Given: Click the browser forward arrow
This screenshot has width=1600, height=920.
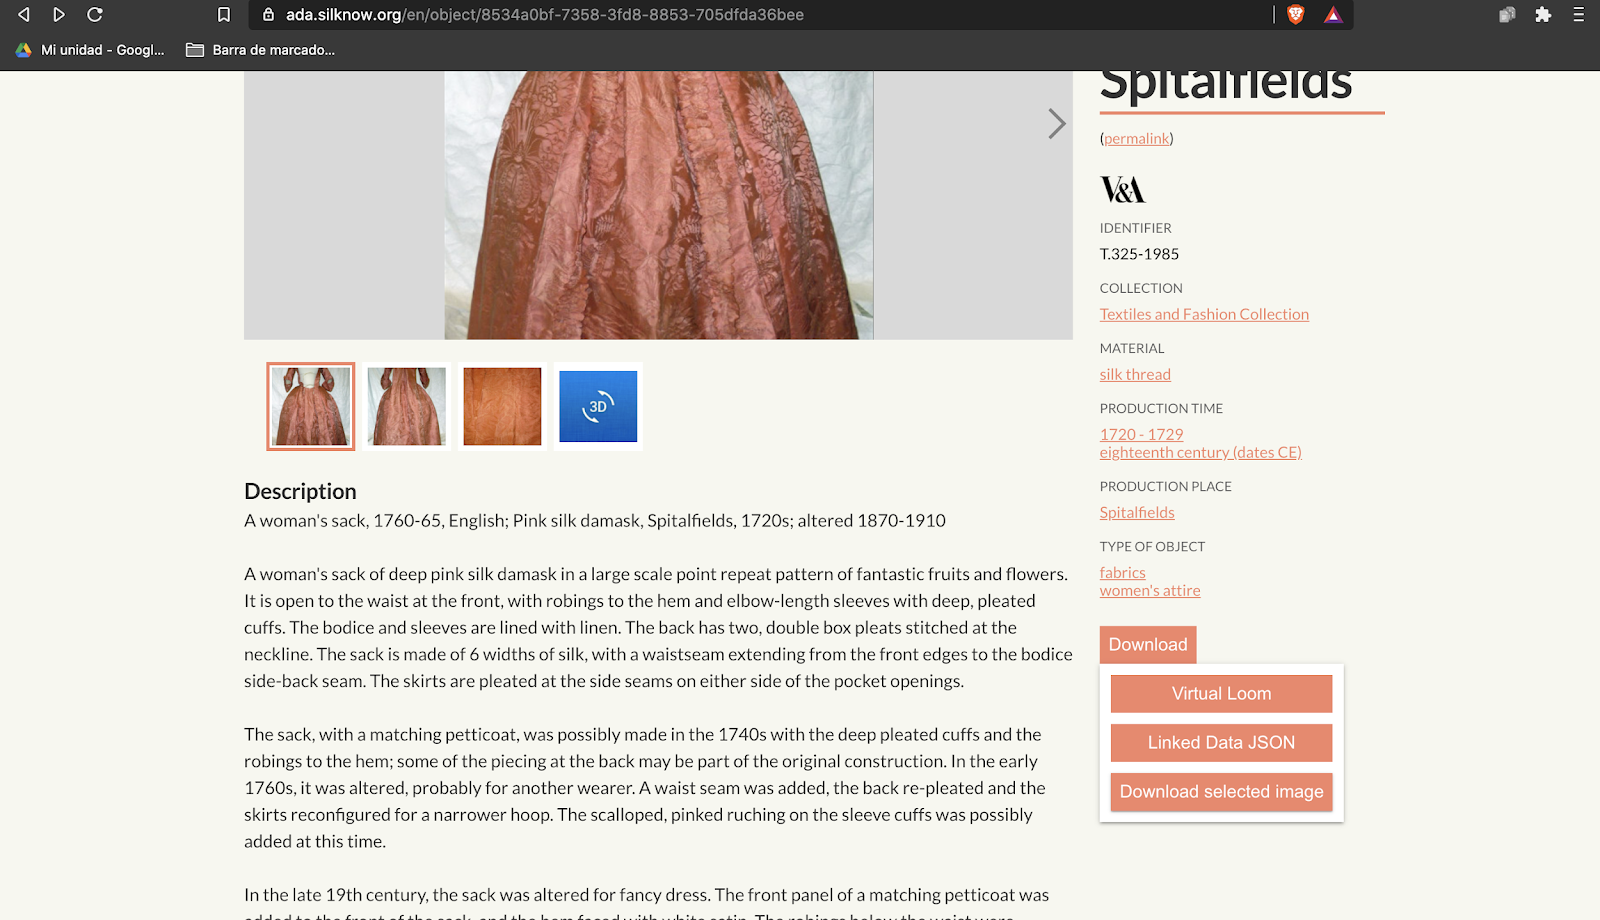Looking at the screenshot, I should 59,14.
